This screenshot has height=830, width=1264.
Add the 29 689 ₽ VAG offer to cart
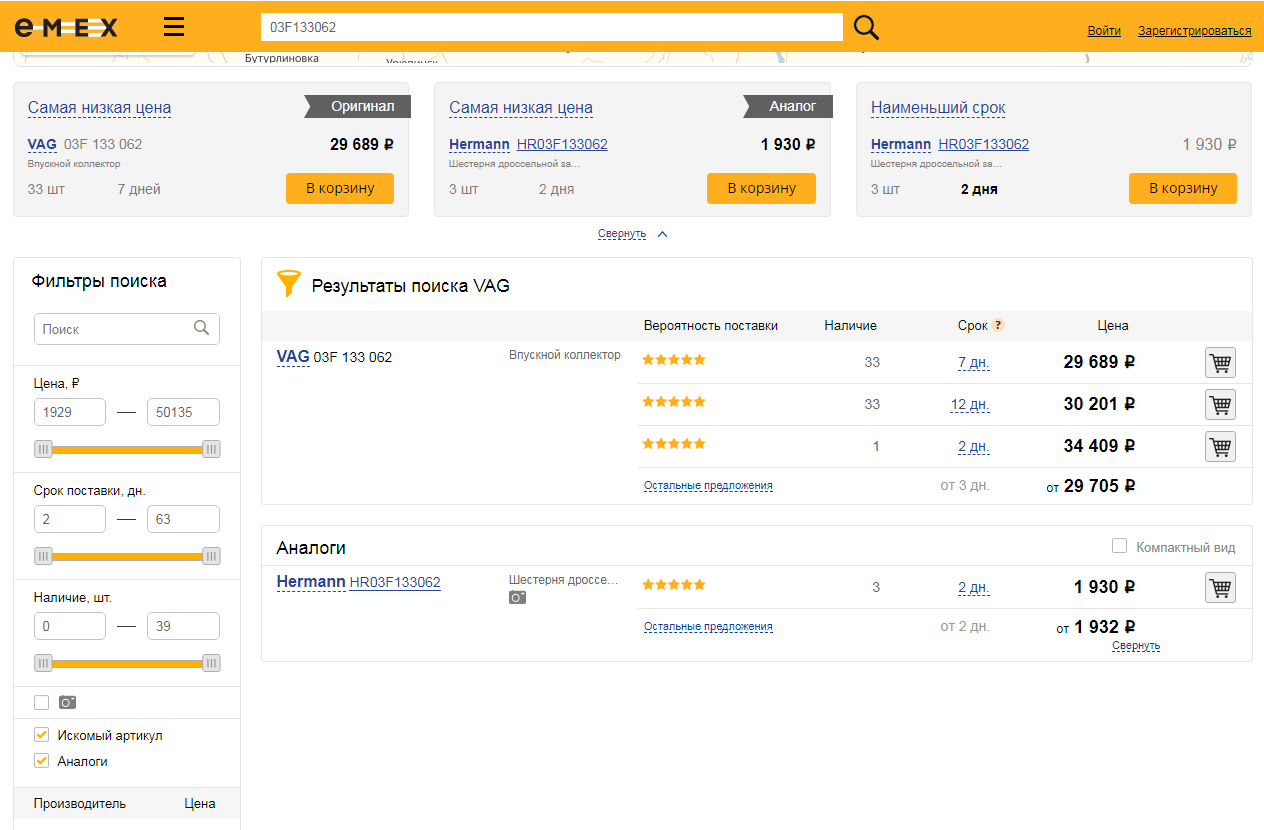point(1220,363)
